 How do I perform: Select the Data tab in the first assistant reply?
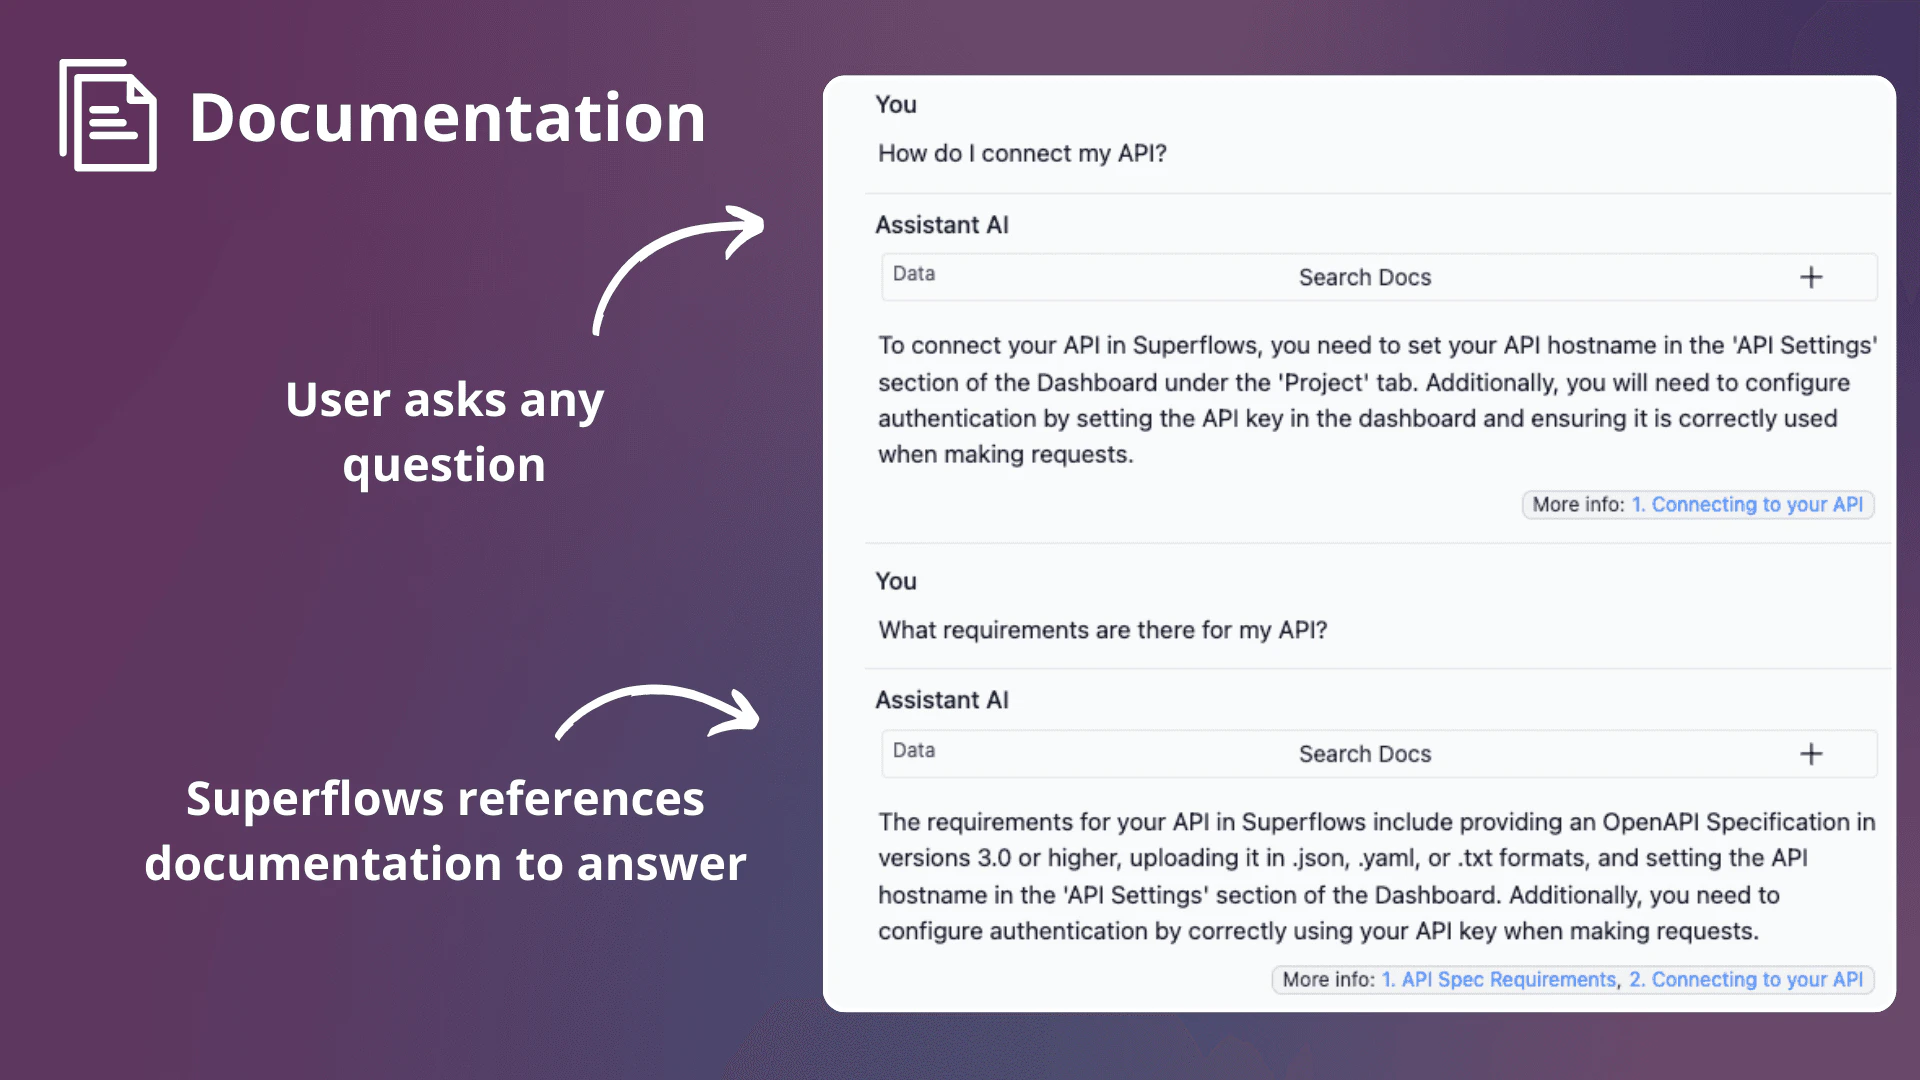tap(913, 274)
